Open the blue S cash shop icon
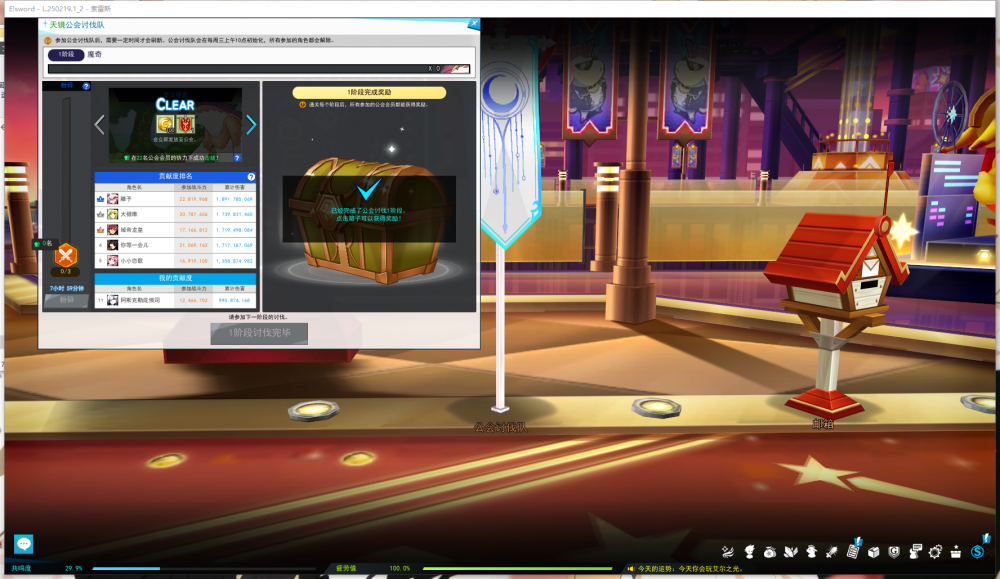Image resolution: width=1000 pixels, height=579 pixels. click(978, 552)
